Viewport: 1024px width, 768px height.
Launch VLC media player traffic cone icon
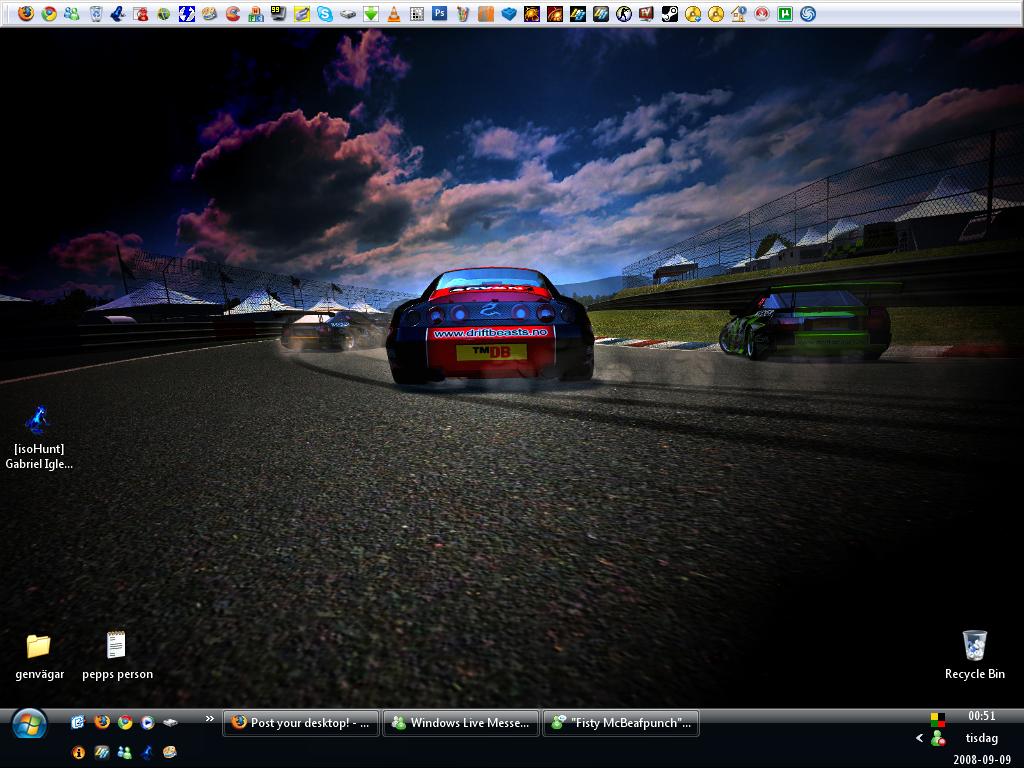tap(394, 13)
